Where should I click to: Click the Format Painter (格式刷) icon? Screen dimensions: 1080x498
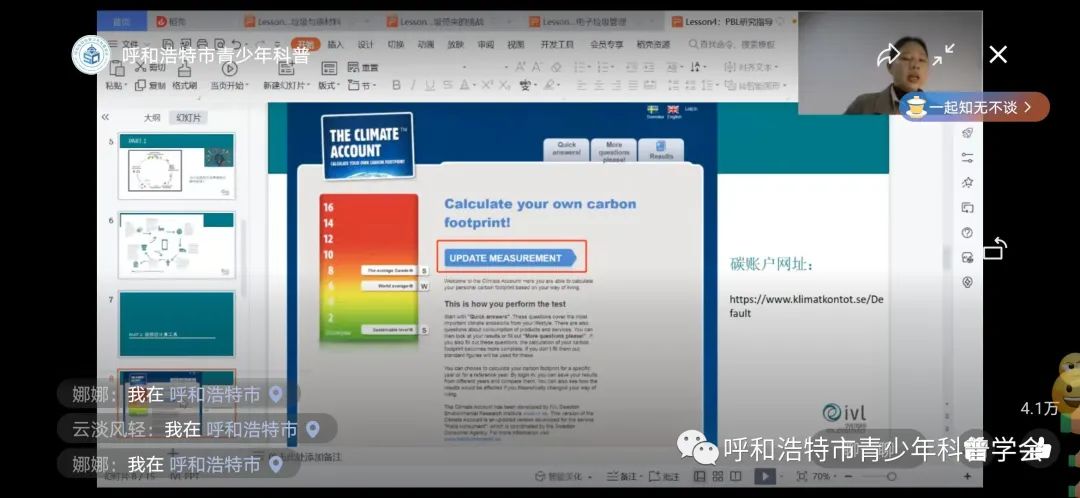(184, 86)
